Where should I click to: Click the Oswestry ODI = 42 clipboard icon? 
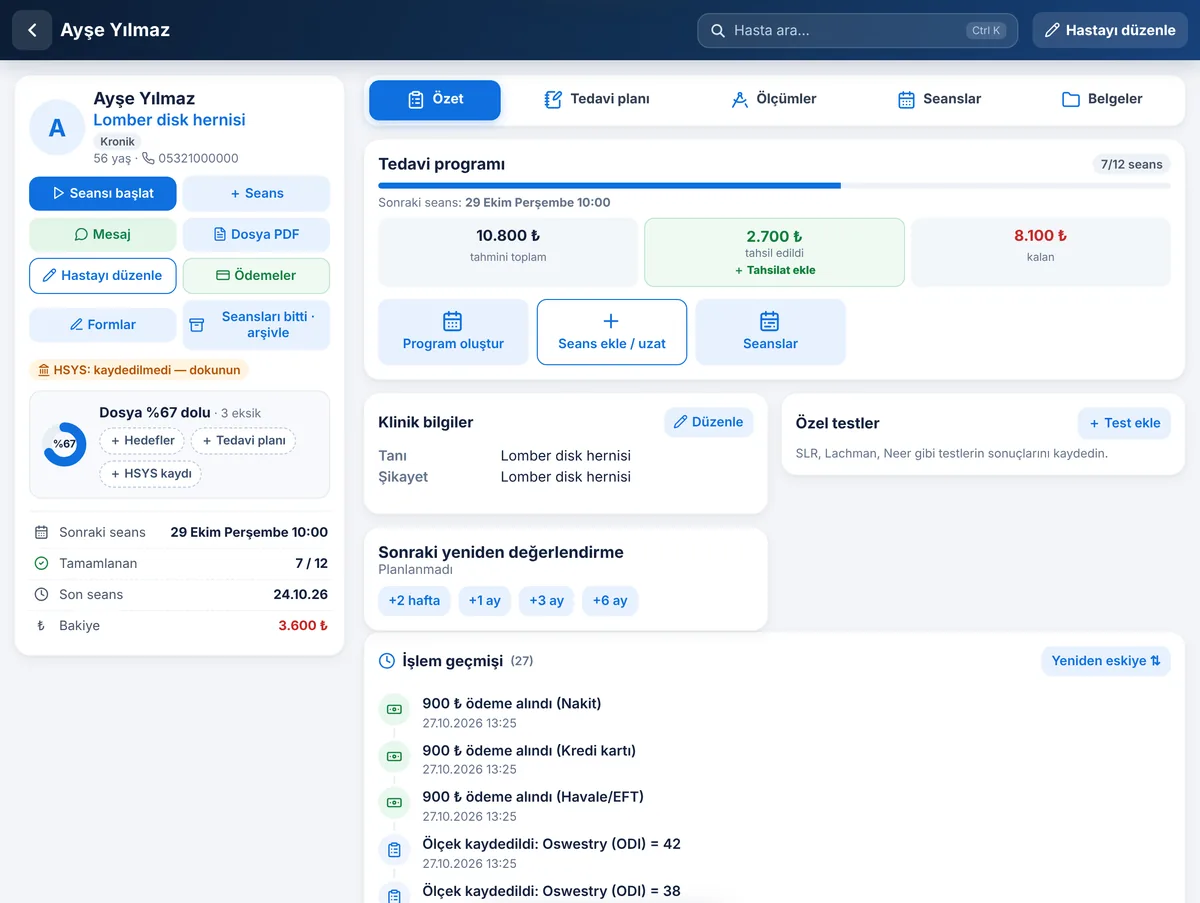pos(394,851)
